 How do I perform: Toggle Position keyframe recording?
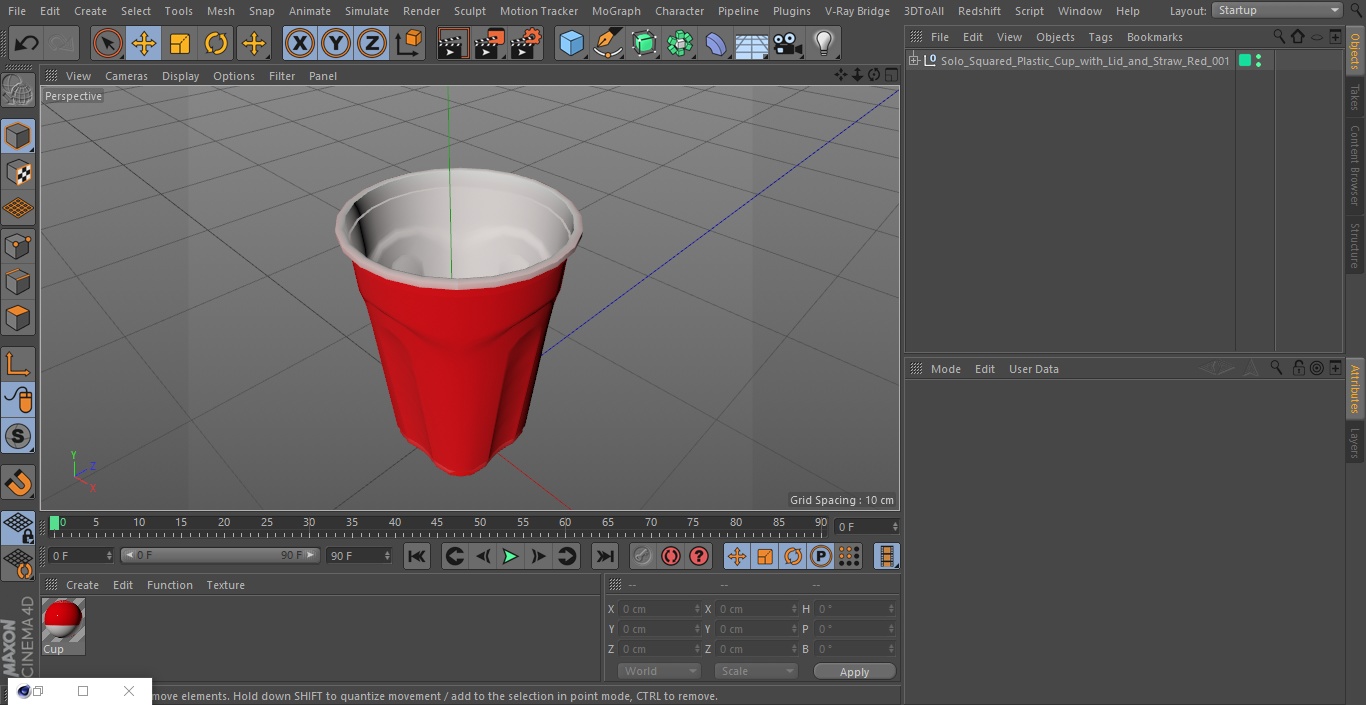pyautogui.click(x=737, y=556)
